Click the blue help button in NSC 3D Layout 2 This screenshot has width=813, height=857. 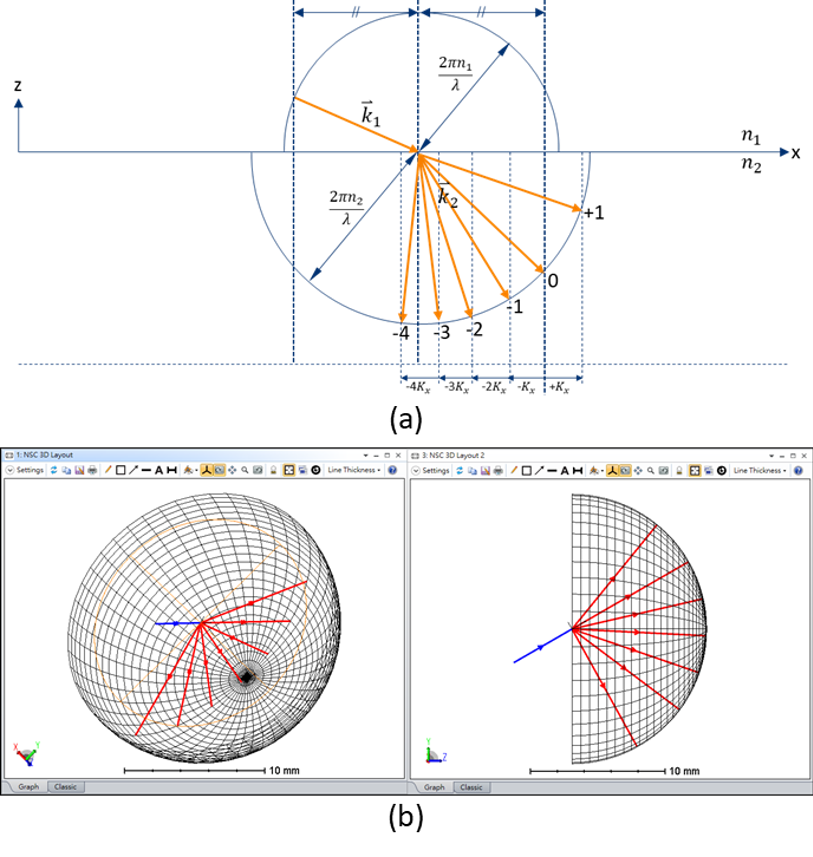798,470
